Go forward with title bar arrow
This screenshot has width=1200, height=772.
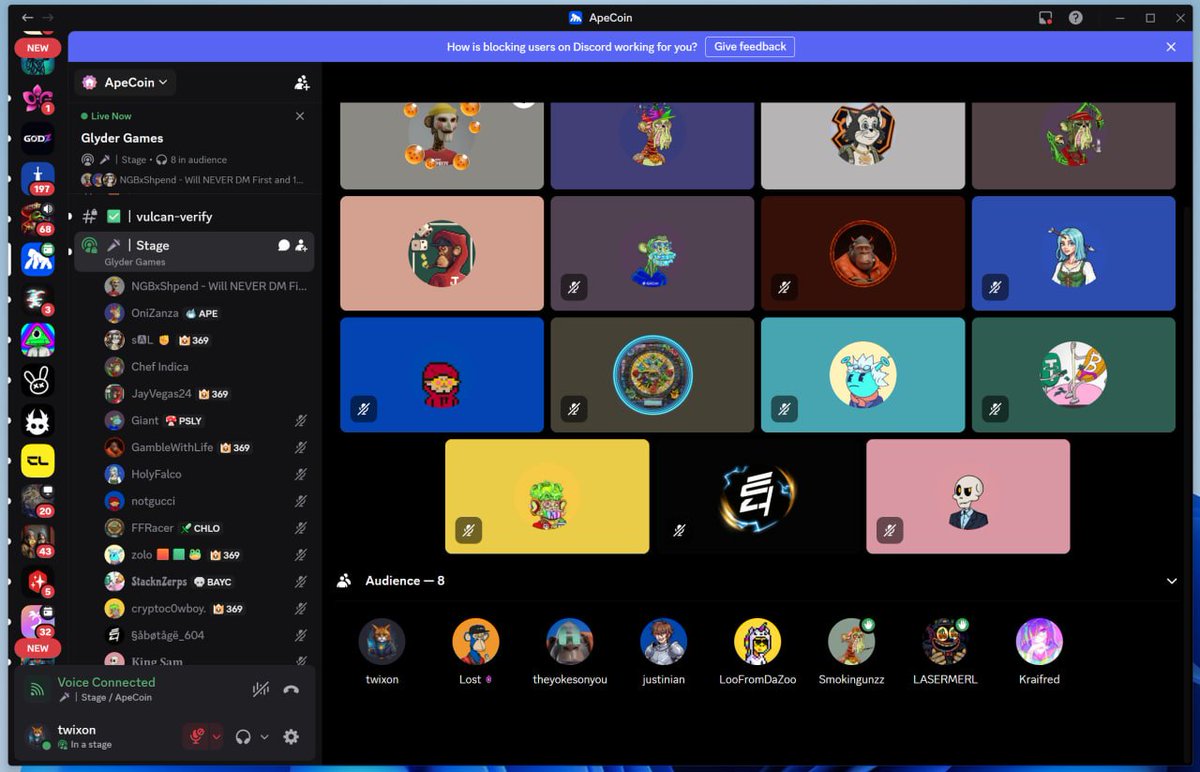(48, 18)
